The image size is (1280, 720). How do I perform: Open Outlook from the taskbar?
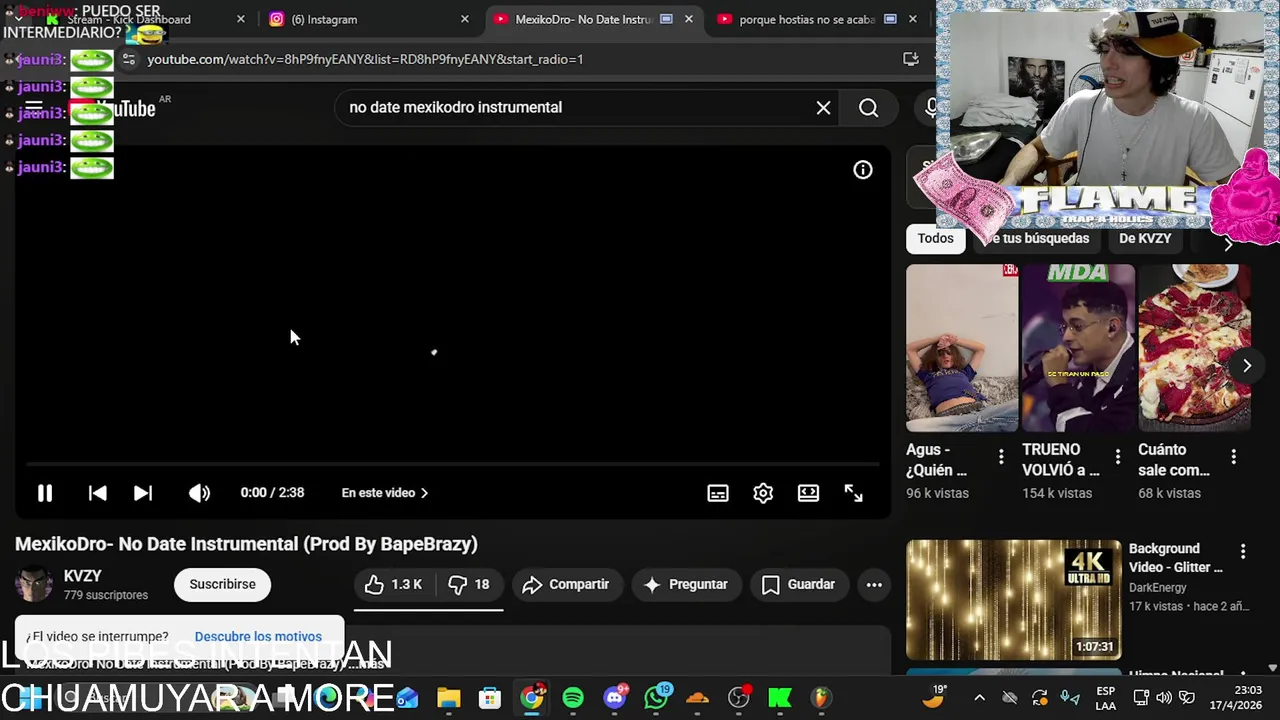coord(407,698)
